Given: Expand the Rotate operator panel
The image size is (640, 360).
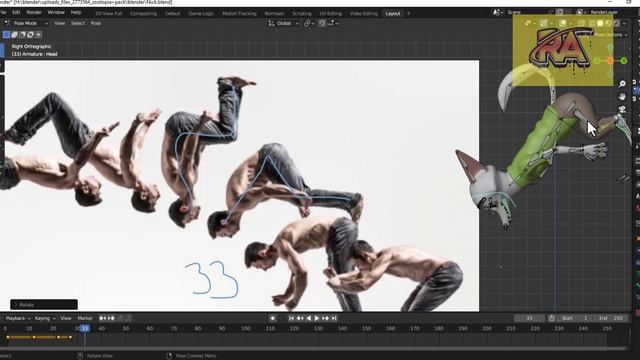Looking at the screenshot, I should [x=44, y=304].
